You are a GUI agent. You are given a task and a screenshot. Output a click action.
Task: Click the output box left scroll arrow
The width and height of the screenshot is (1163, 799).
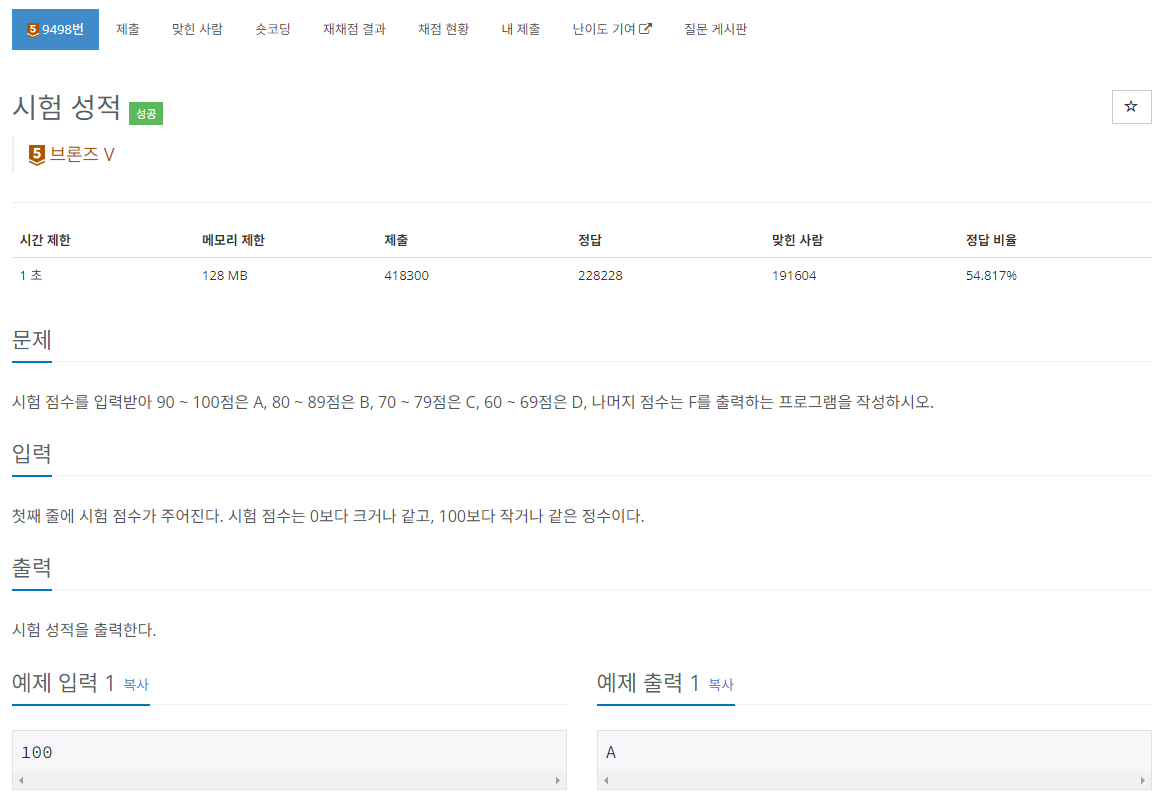[606, 780]
